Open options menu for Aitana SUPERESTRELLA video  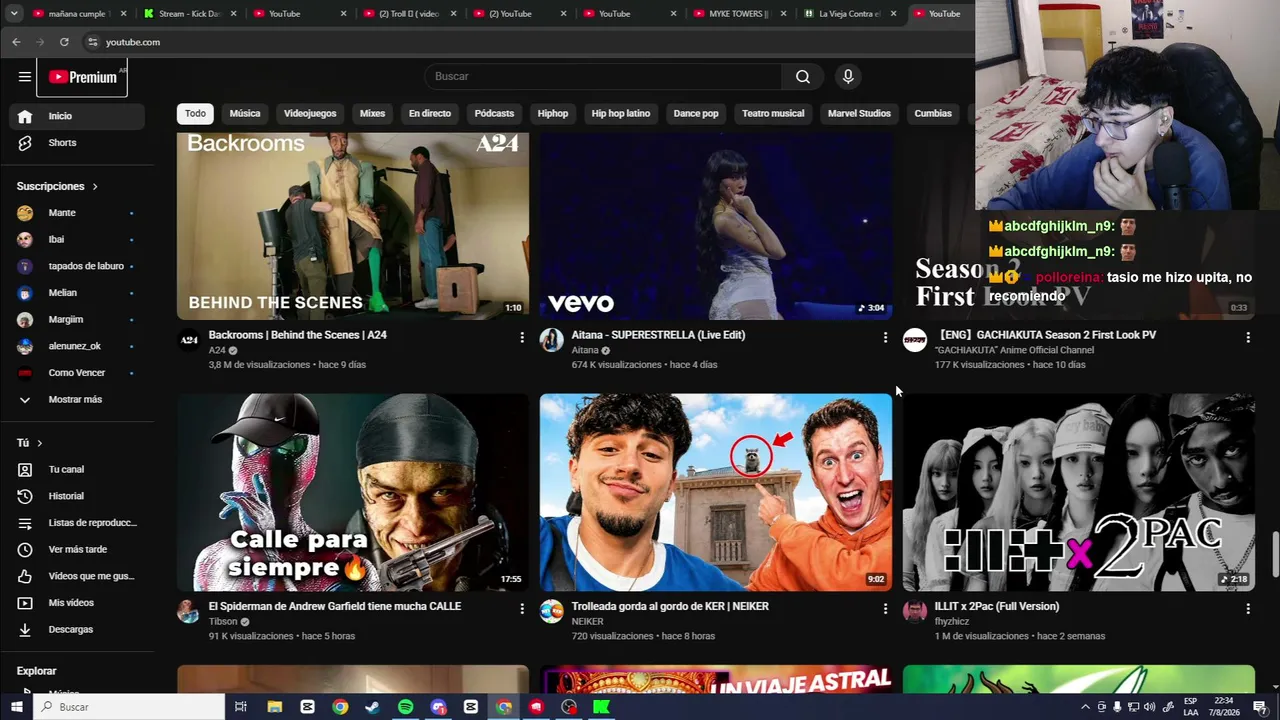(885, 338)
